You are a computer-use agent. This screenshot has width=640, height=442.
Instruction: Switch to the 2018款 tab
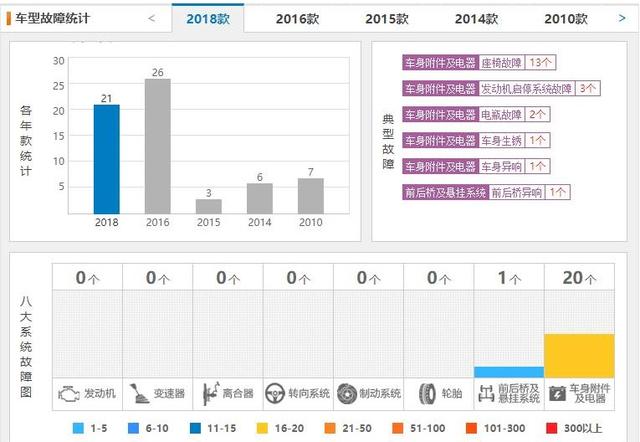pyautogui.click(x=208, y=18)
